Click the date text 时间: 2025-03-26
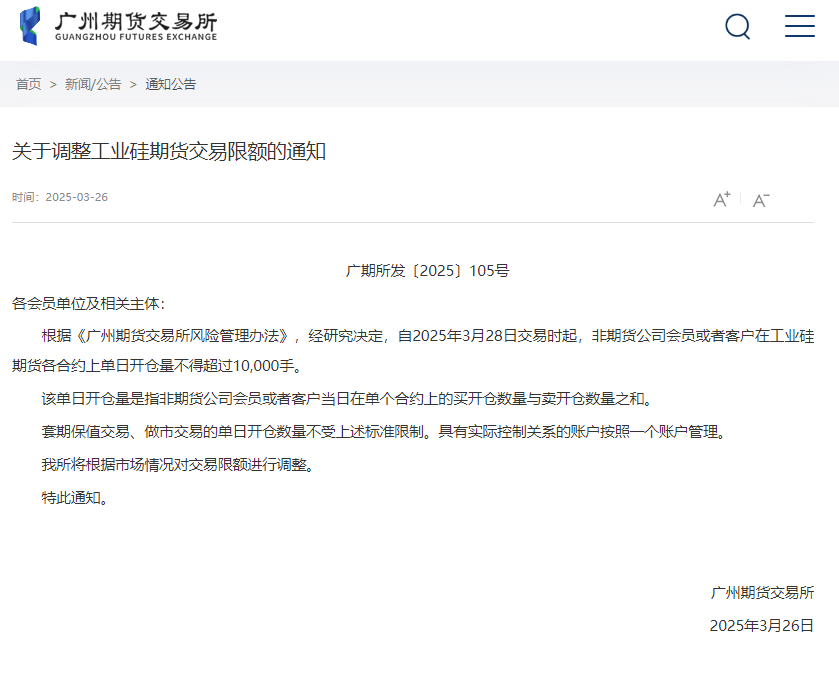Image resolution: width=839 pixels, height=675 pixels. pyautogui.click(x=60, y=197)
